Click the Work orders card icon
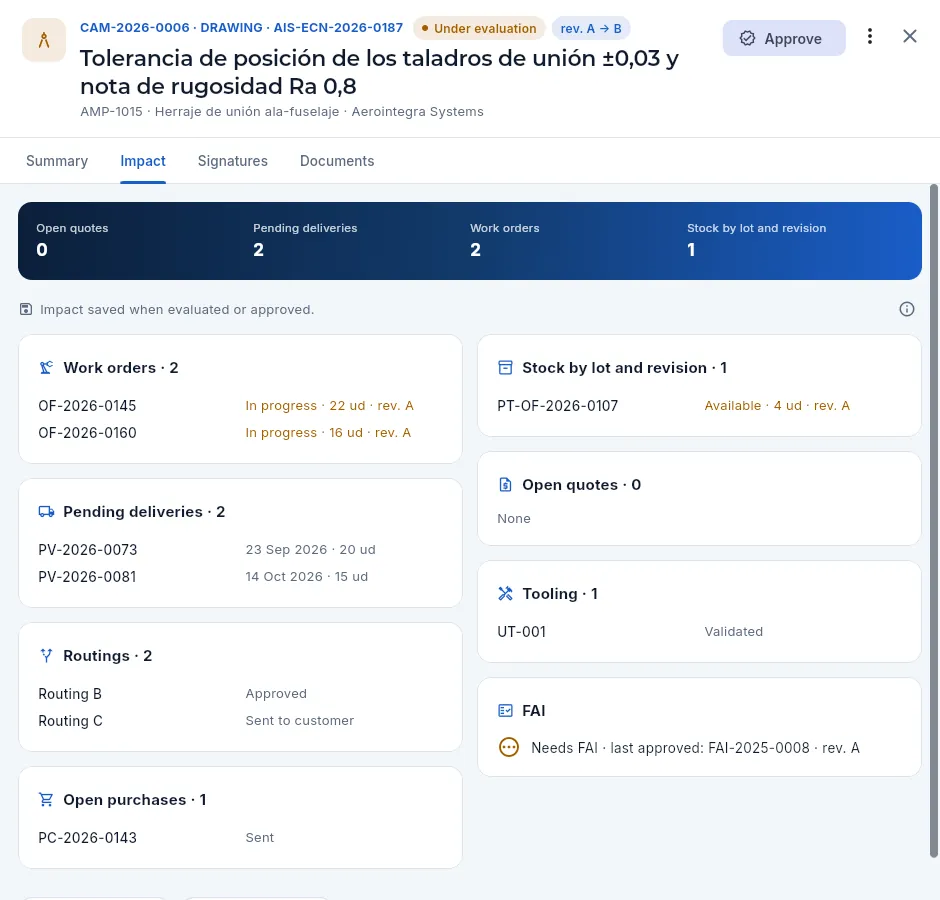This screenshot has height=900, width=940. 46,368
